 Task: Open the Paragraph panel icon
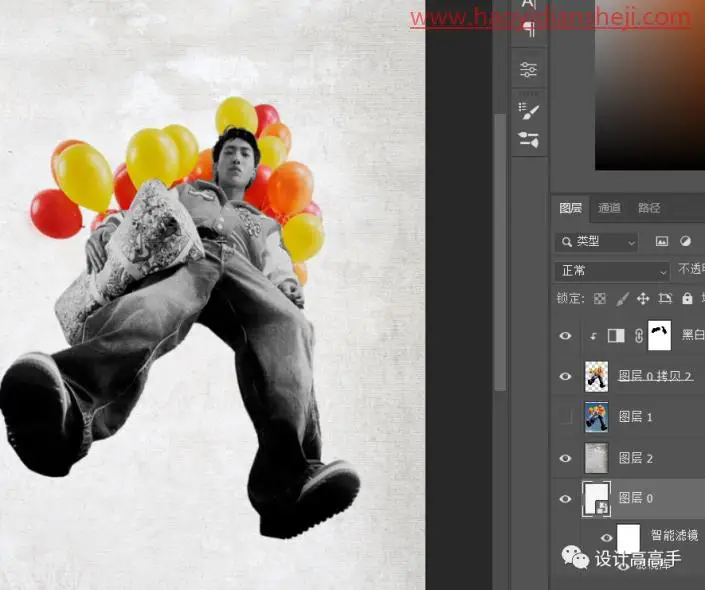pos(529,30)
